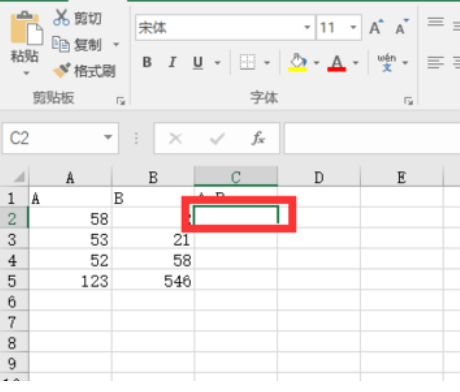Toggle Bold formatting
Image resolution: width=460 pixels, height=392 pixels.
(x=147, y=62)
